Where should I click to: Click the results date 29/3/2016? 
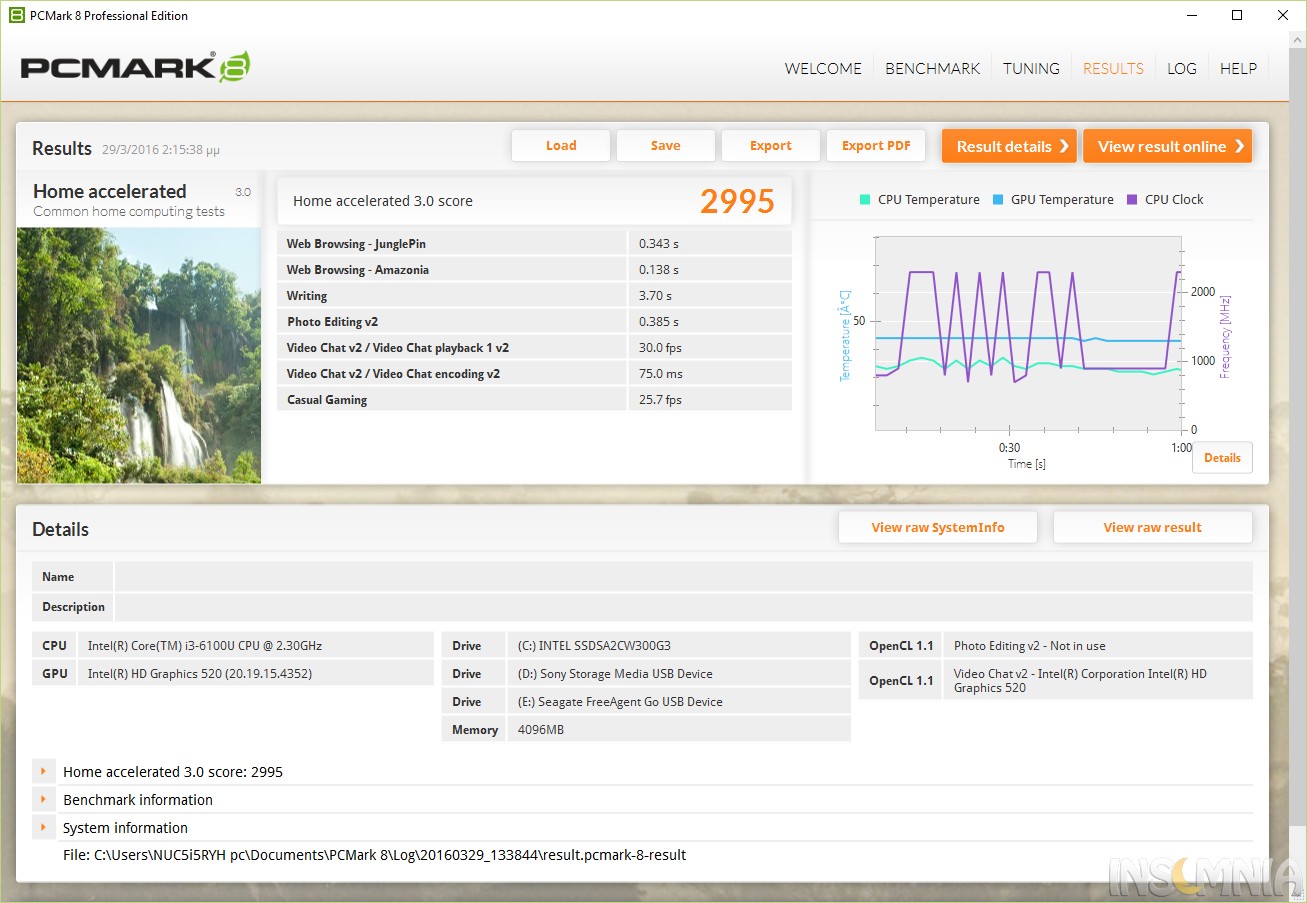[161, 150]
